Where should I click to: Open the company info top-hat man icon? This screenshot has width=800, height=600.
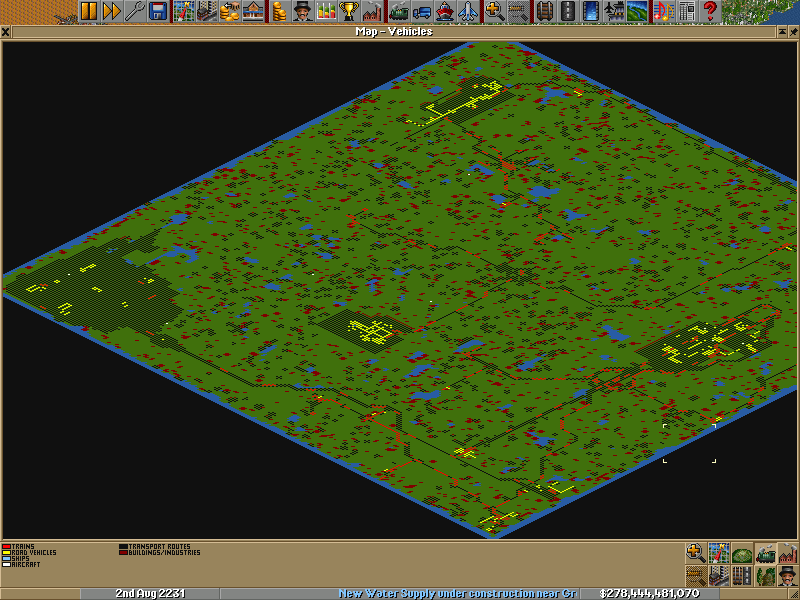click(302, 11)
